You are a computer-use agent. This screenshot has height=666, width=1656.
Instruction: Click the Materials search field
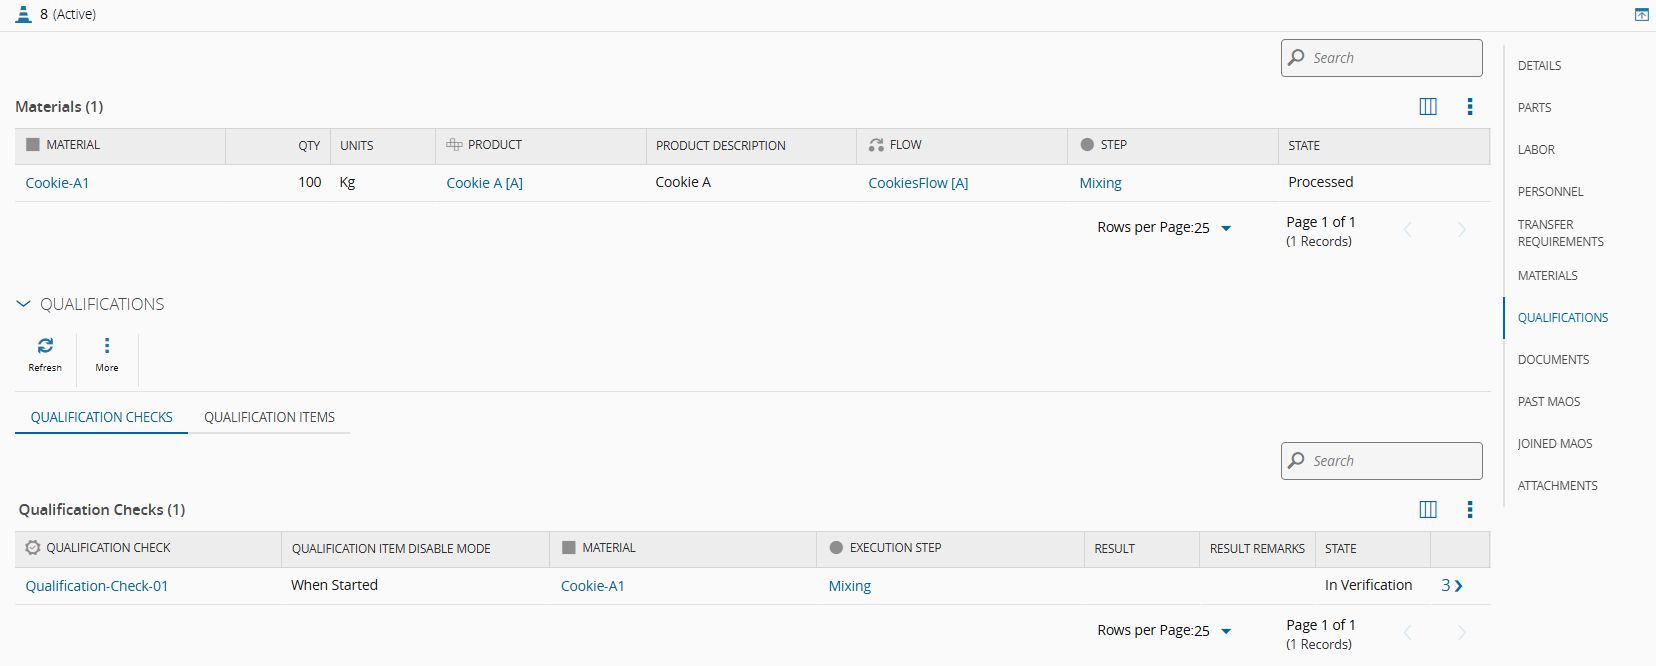click(x=1381, y=58)
